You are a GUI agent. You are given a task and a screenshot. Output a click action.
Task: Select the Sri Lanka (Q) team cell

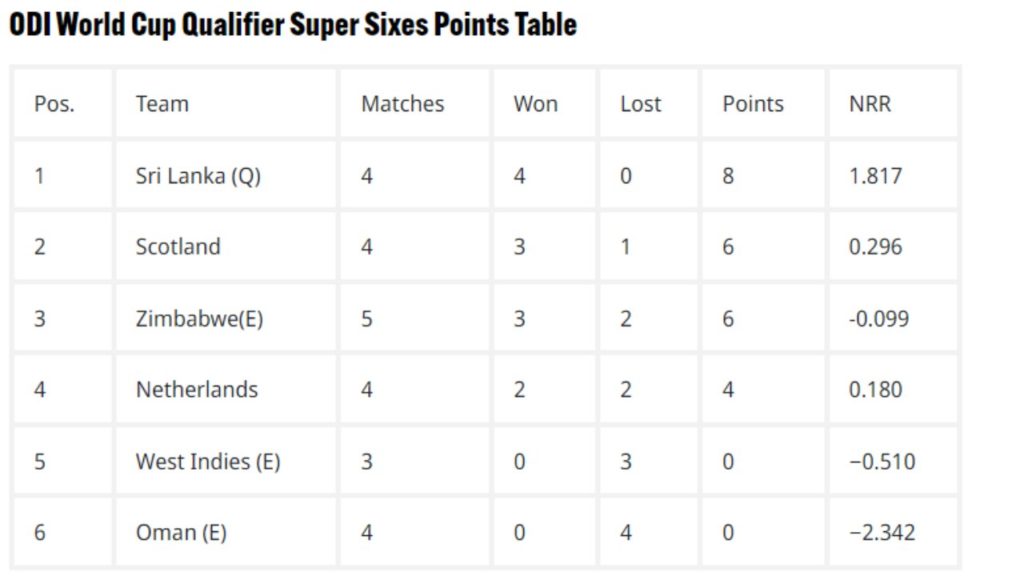point(198,176)
